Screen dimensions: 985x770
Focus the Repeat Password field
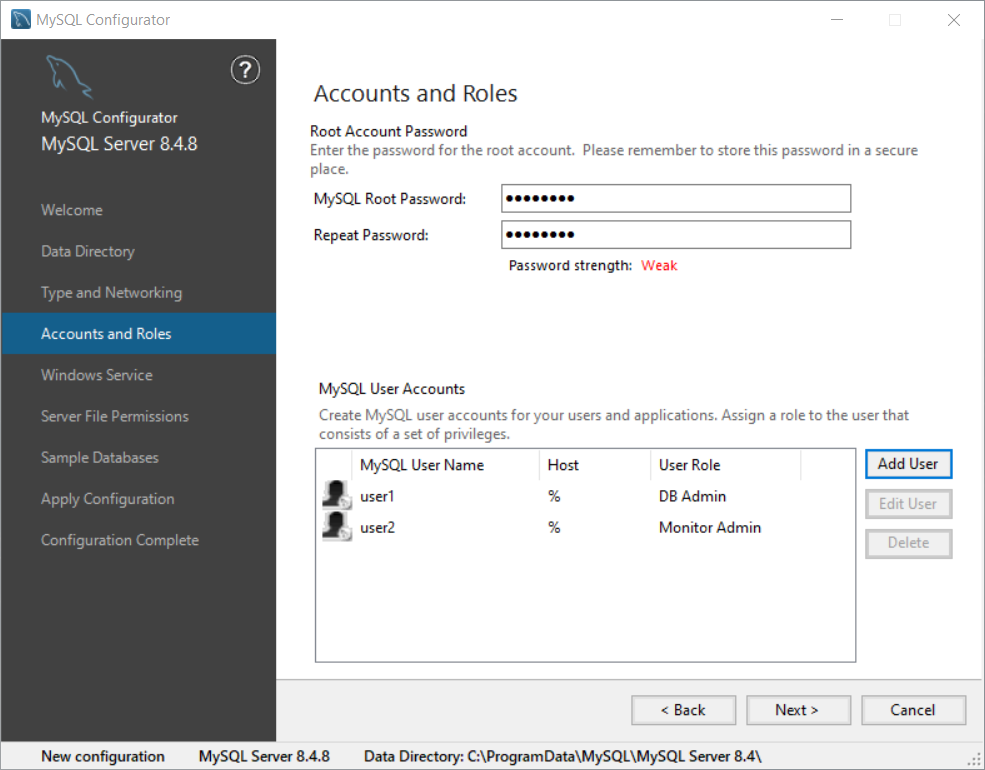point(676,235)
